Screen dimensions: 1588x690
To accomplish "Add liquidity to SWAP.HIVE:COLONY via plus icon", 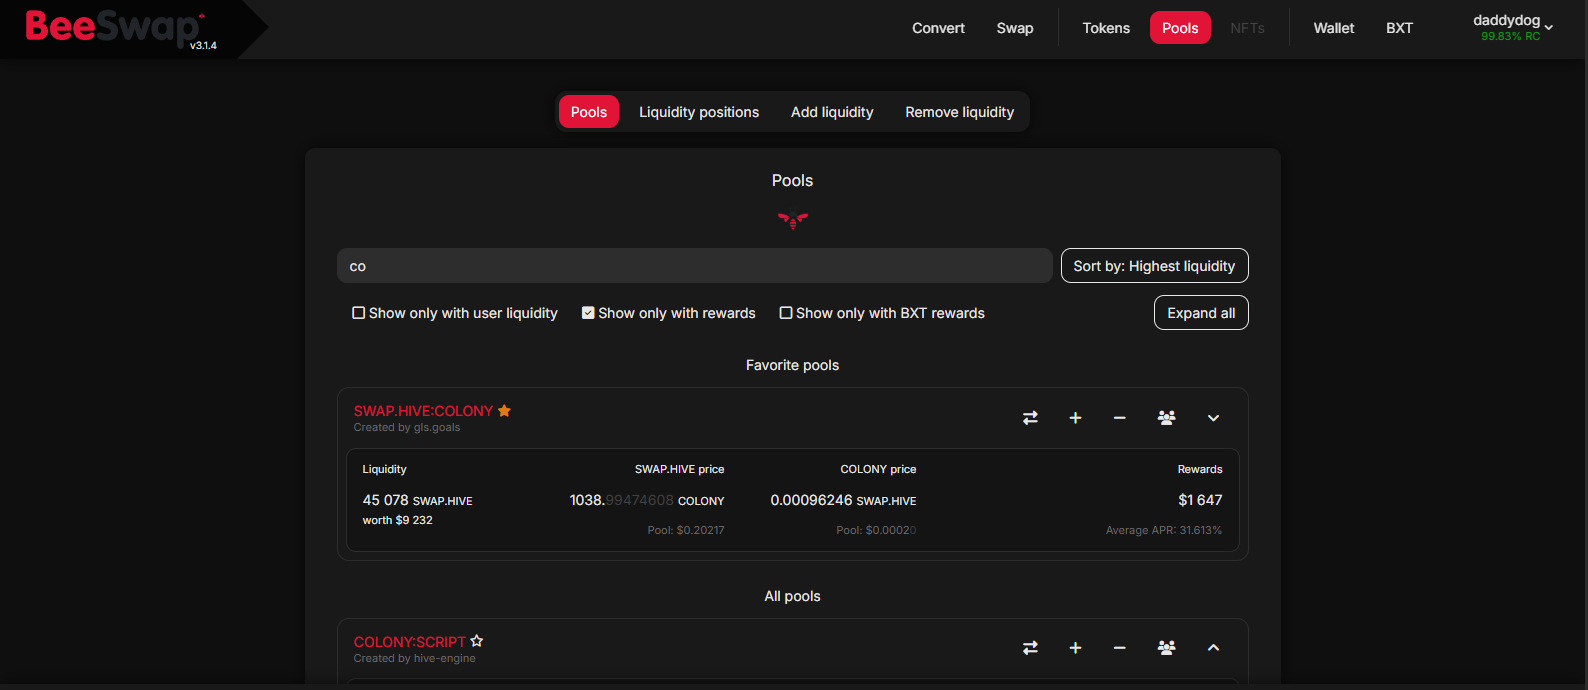I will click(1075, 418).
